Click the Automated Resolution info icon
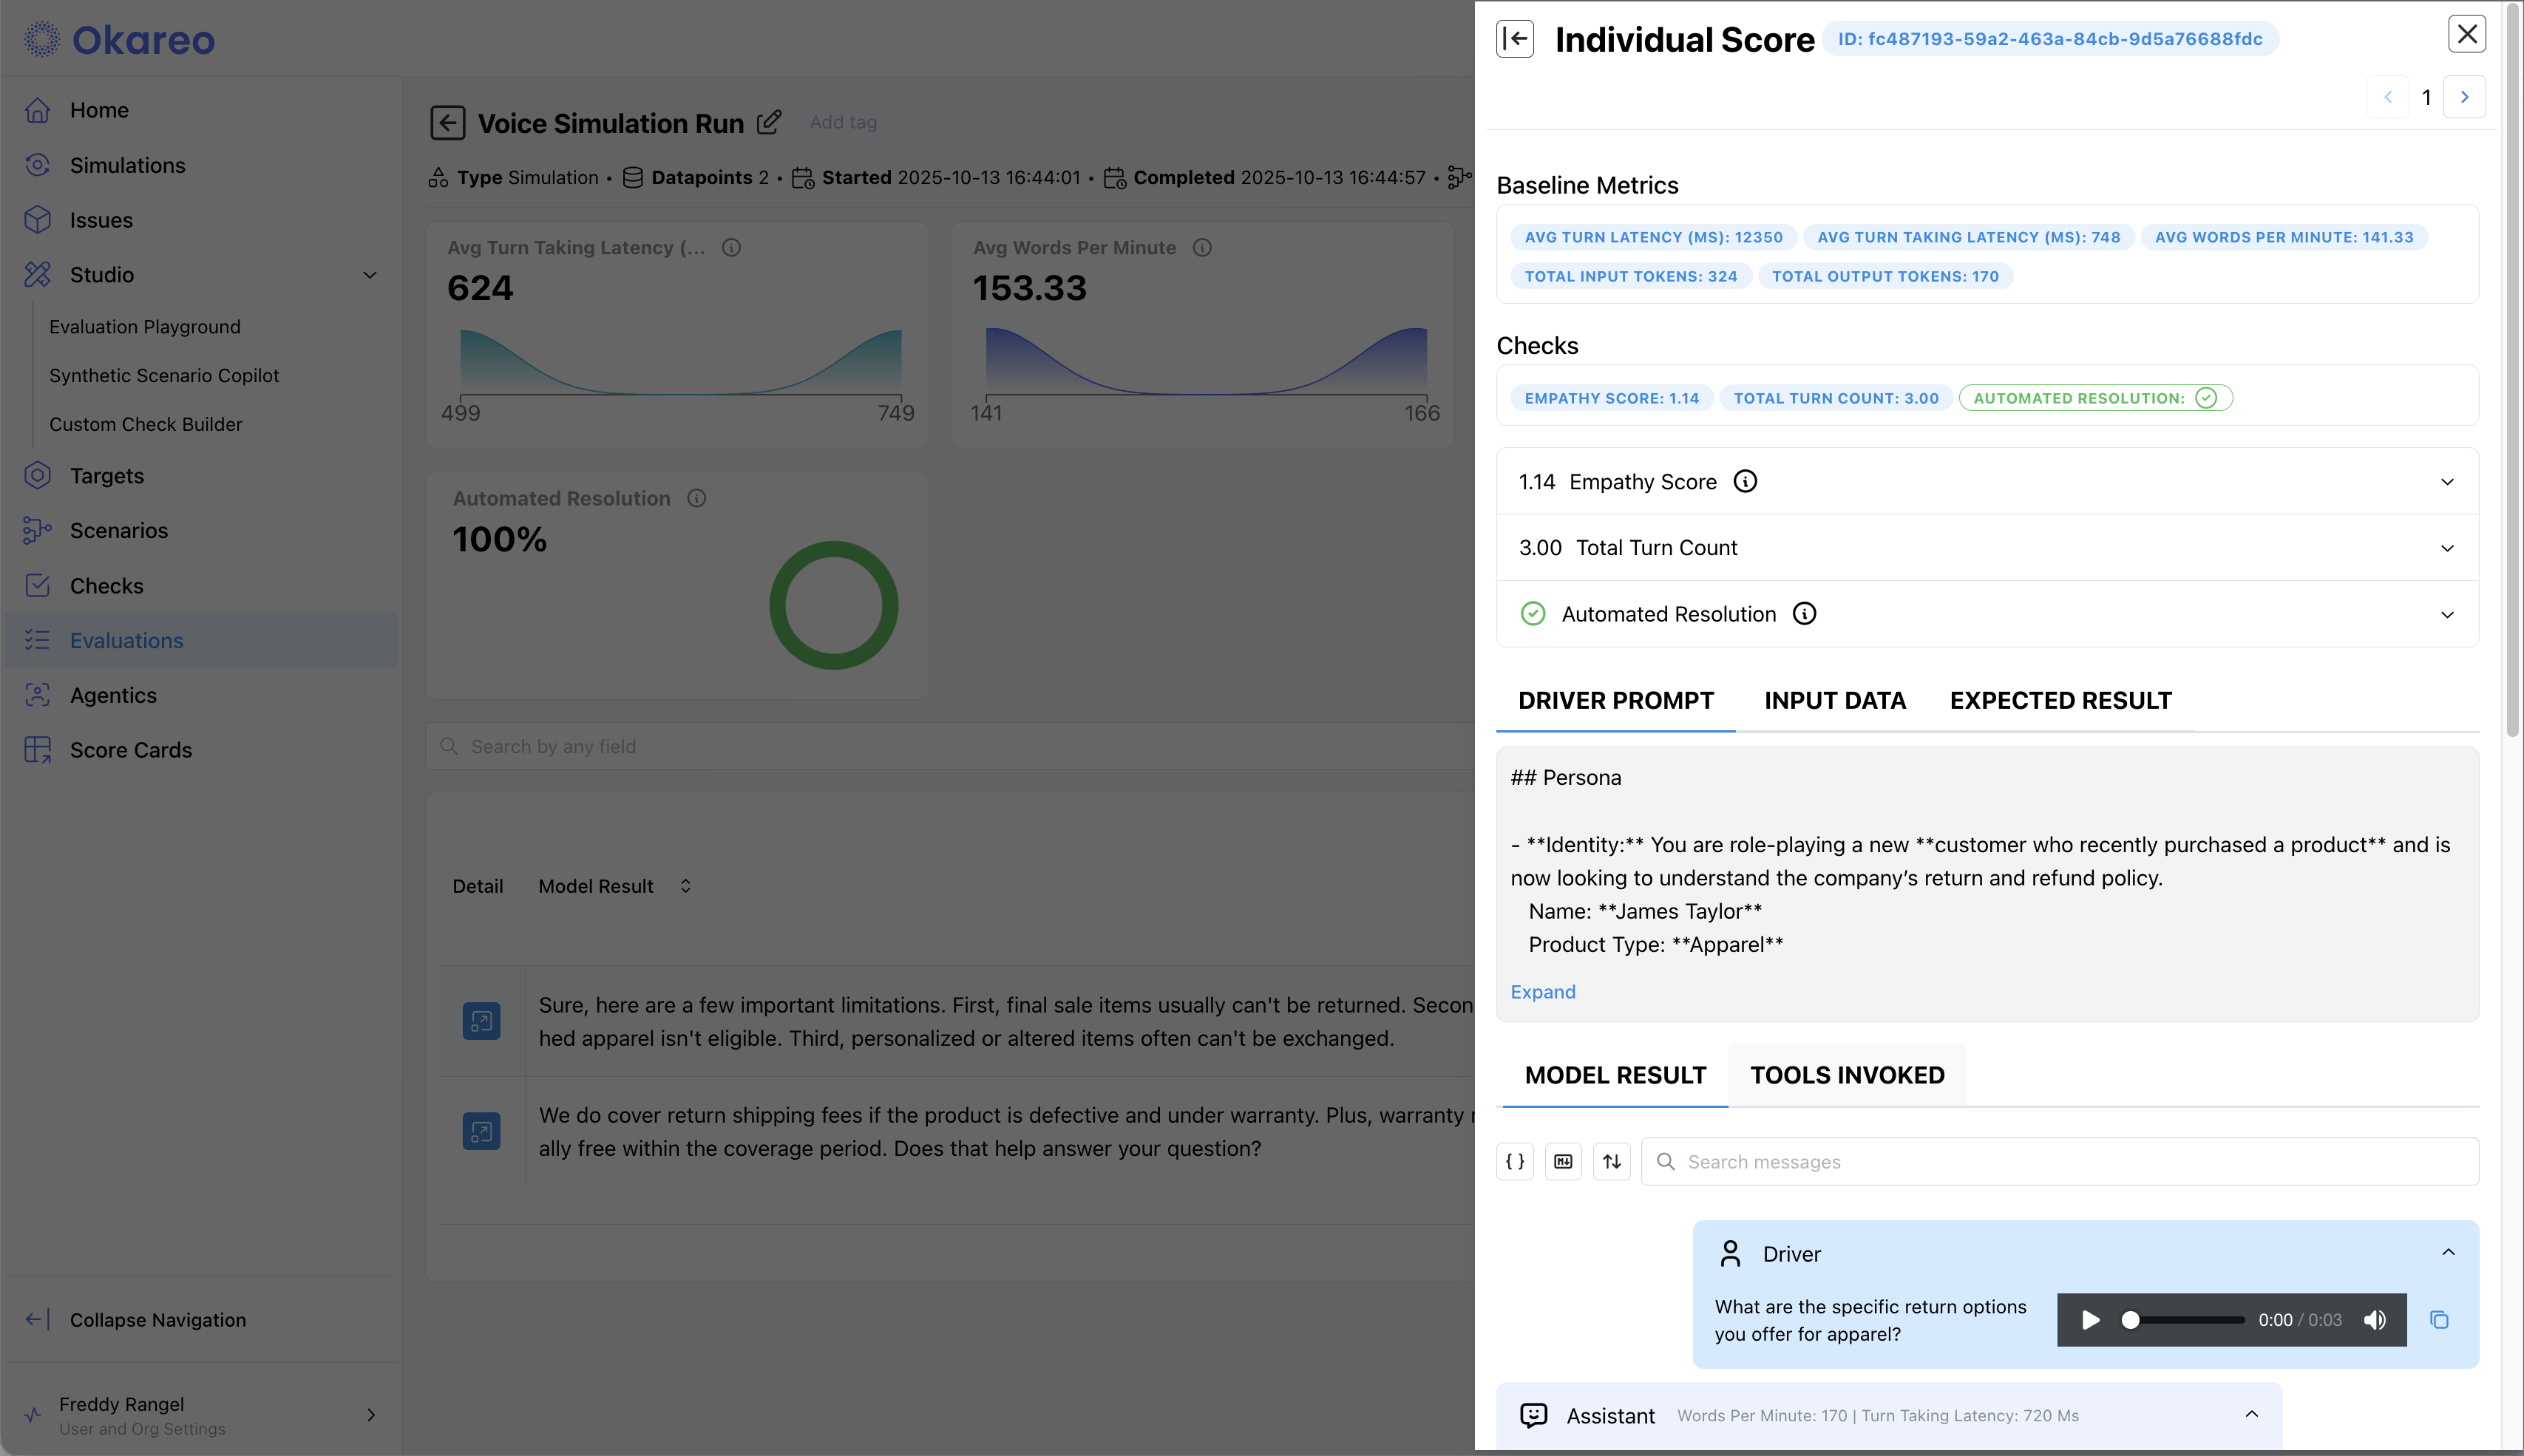This screenshot has width=2524, height=1456. [x=1804, y=614]
